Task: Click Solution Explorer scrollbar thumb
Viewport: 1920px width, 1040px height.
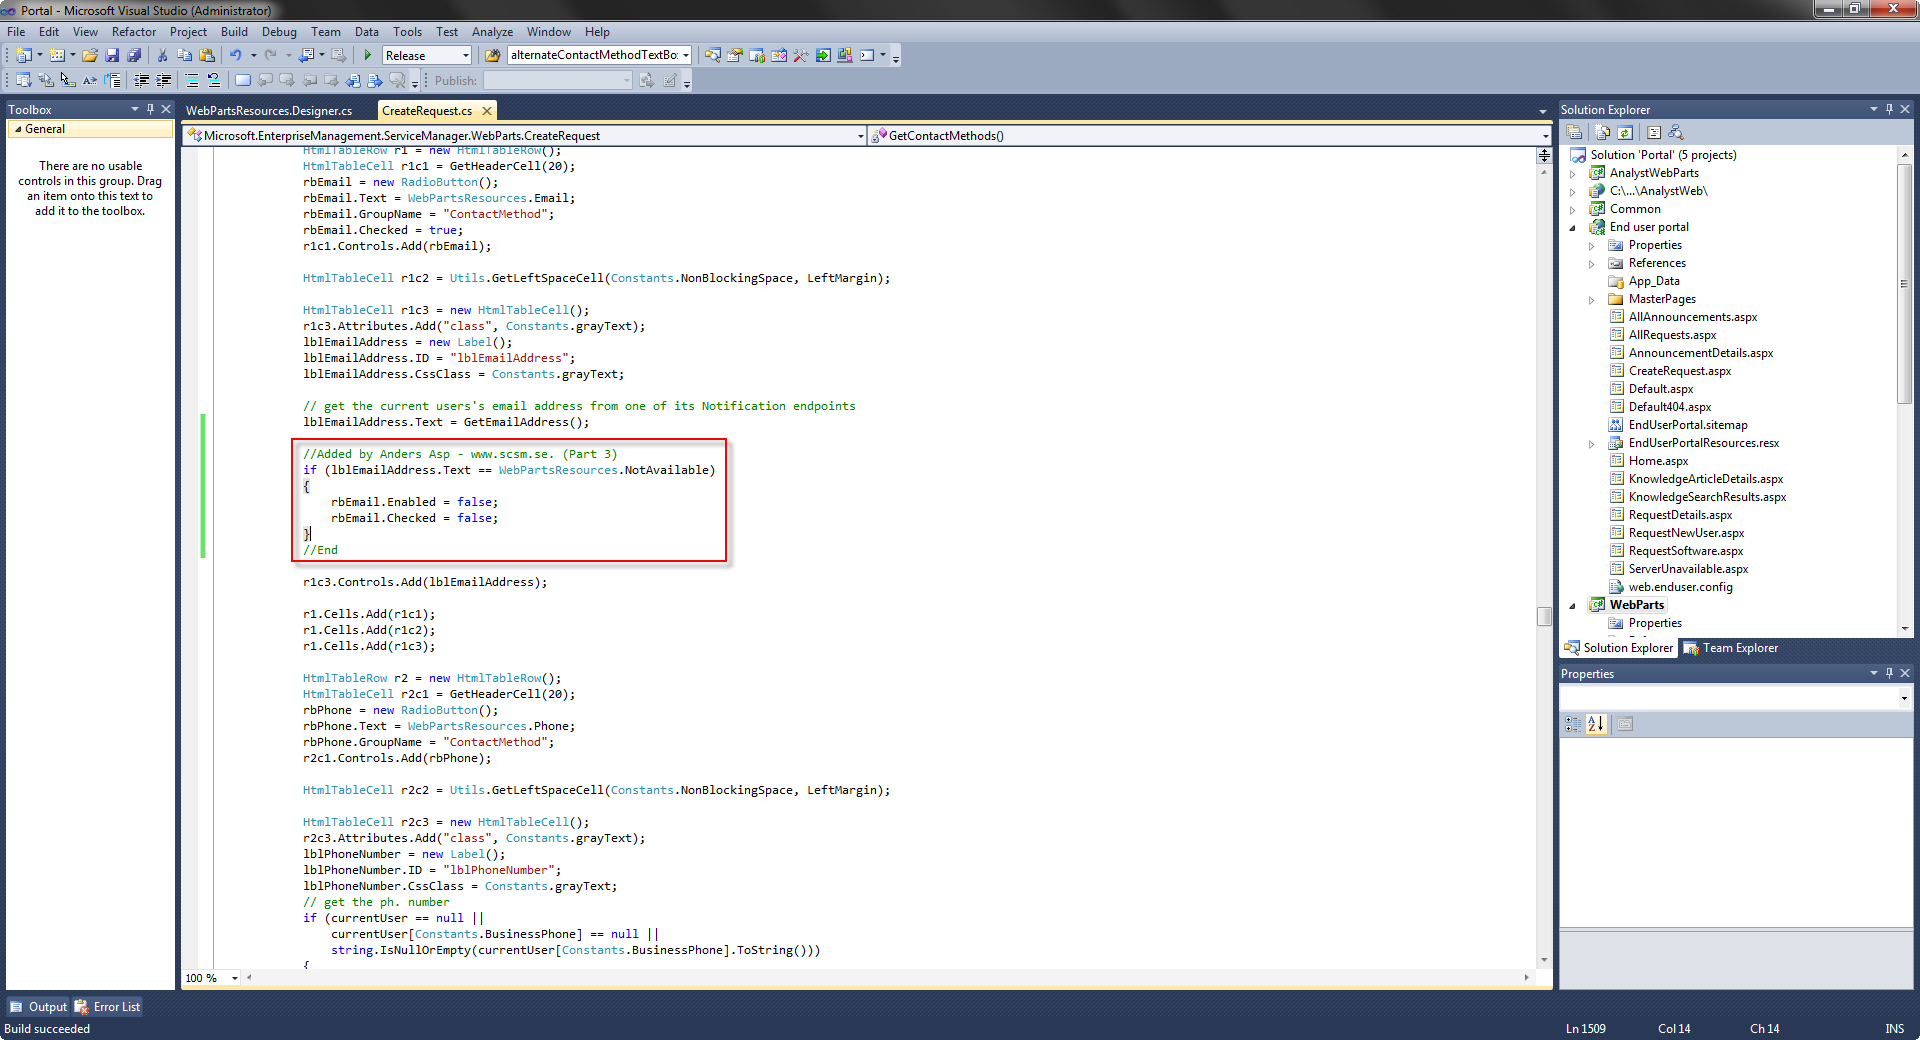Action: coord(1904,284)
